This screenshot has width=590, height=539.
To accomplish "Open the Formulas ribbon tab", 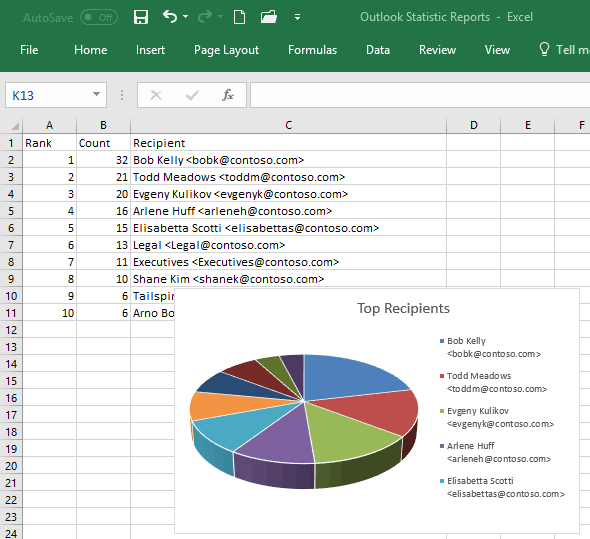I will (312, 50).
